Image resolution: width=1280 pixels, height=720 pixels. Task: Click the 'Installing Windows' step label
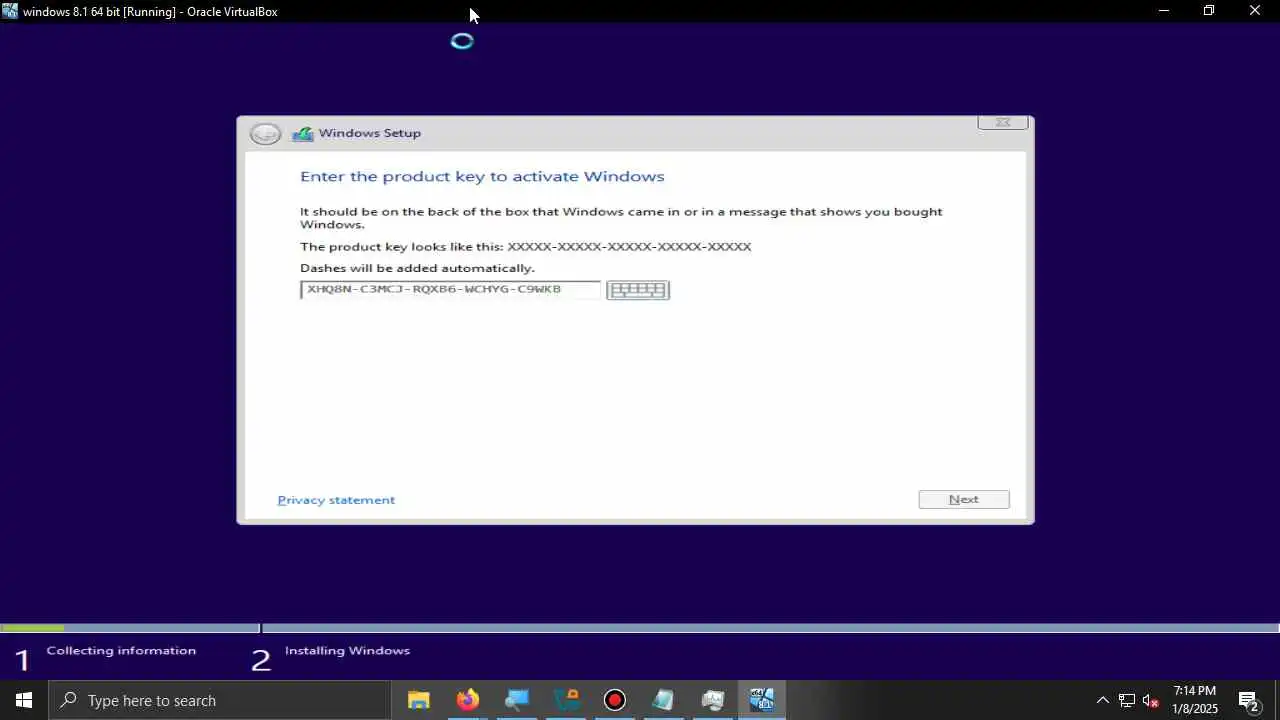[347, 651]
